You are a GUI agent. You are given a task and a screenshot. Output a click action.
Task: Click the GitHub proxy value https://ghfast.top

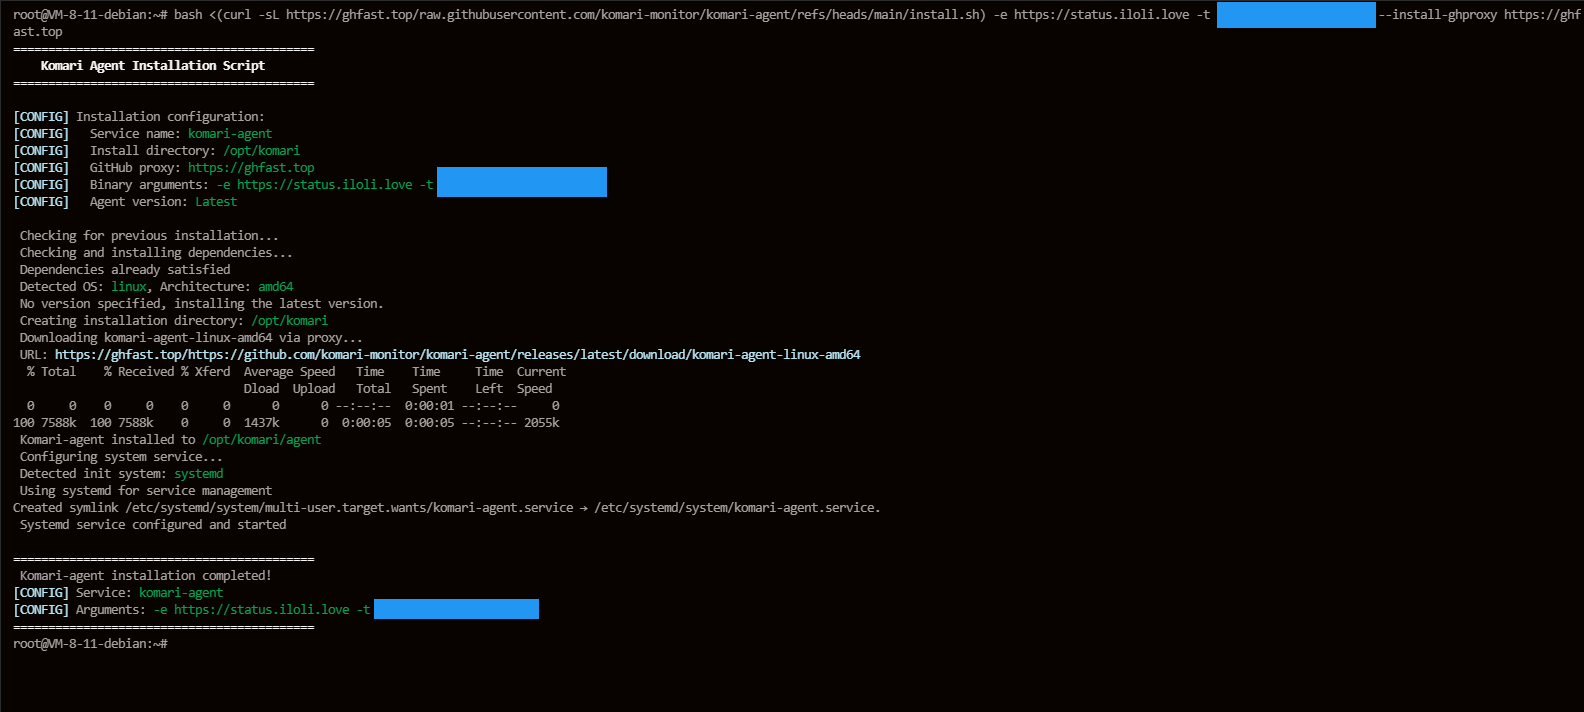click(251, 168)
